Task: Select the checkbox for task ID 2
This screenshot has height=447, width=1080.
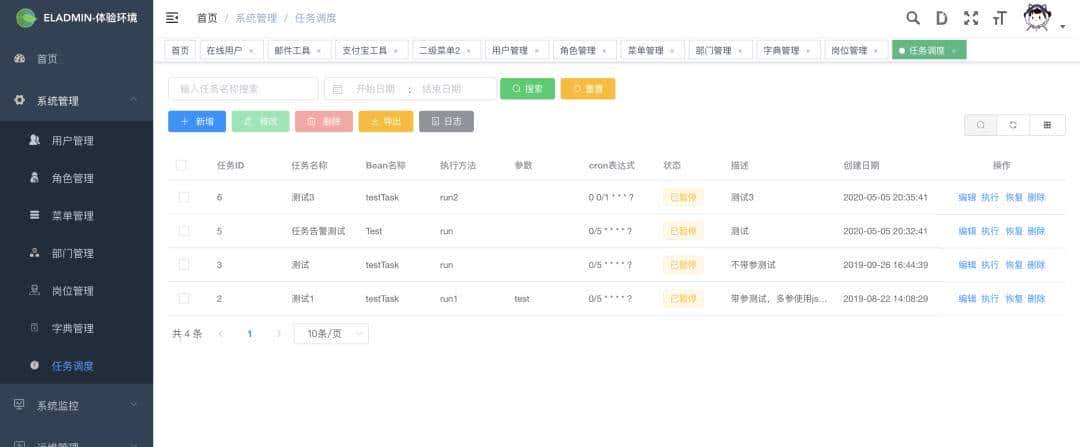Action: [184, 298]
